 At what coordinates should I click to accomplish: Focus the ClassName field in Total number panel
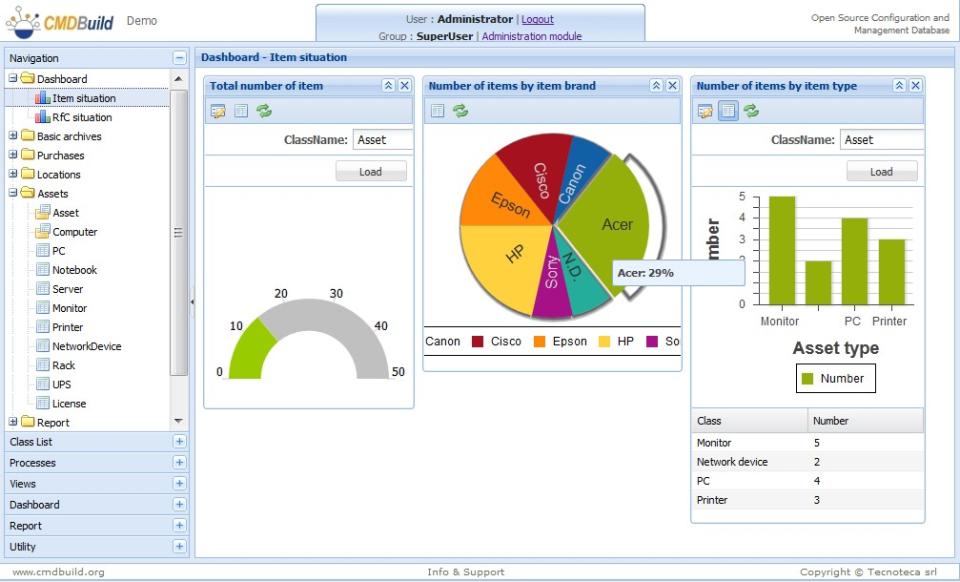[x=383, y=140]
